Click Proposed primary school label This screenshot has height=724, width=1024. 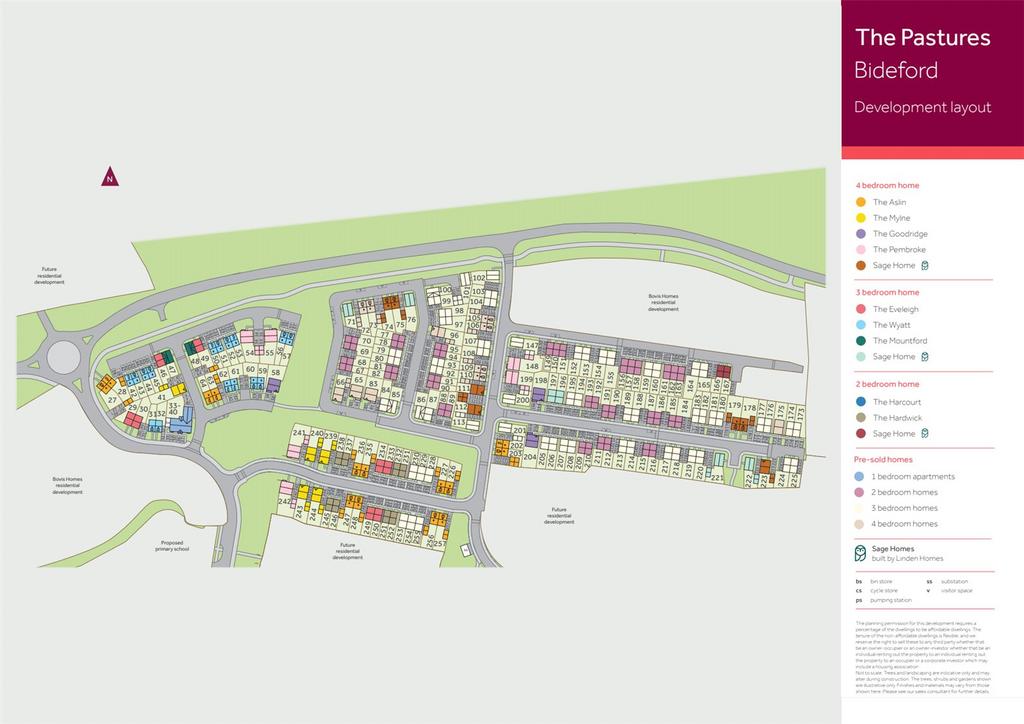click(172, 546)
